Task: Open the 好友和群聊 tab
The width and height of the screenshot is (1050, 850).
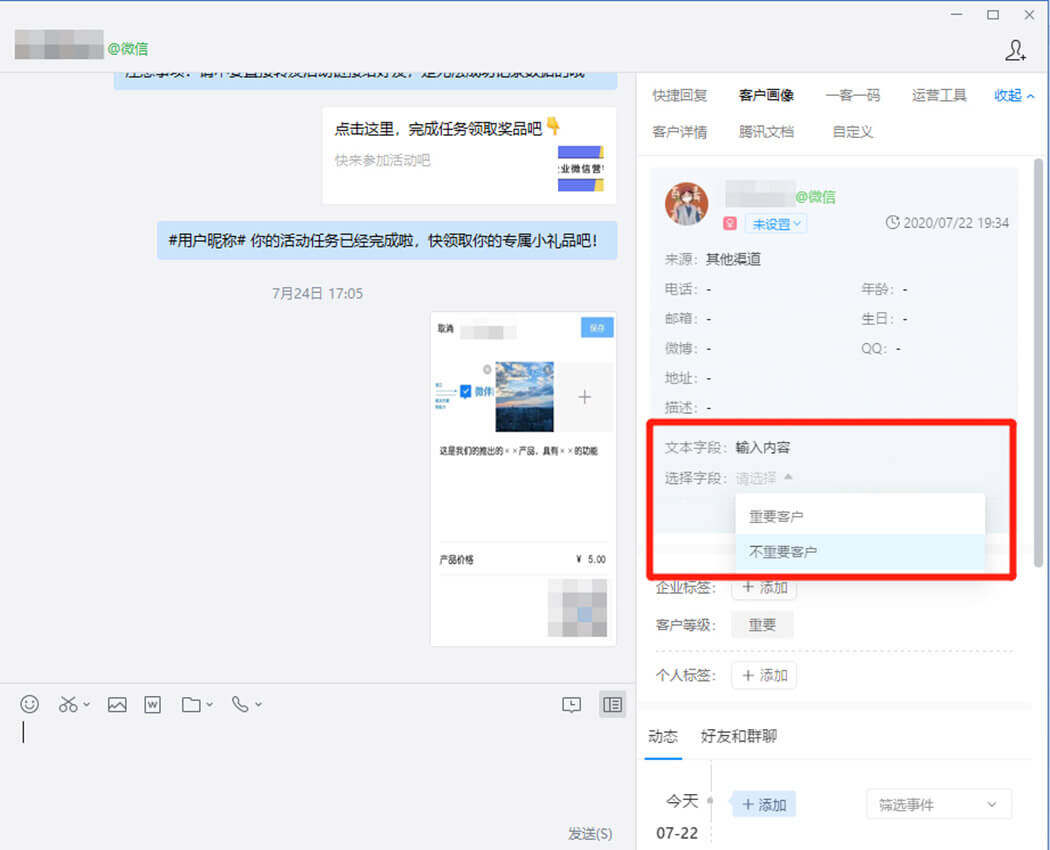Action: [x=738, y=736]
